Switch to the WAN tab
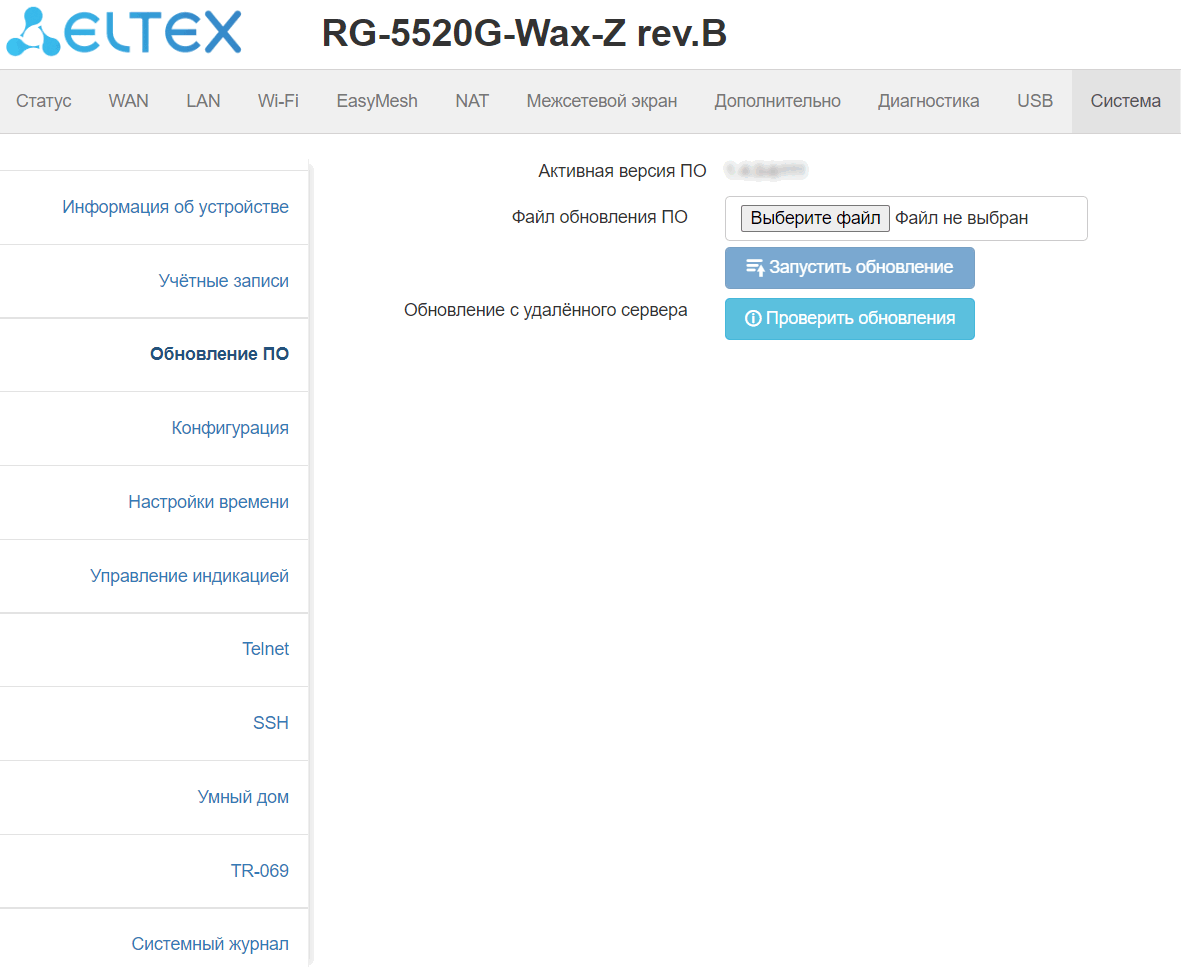This screenshot has height=967, width=1181. tap(129, 101)
